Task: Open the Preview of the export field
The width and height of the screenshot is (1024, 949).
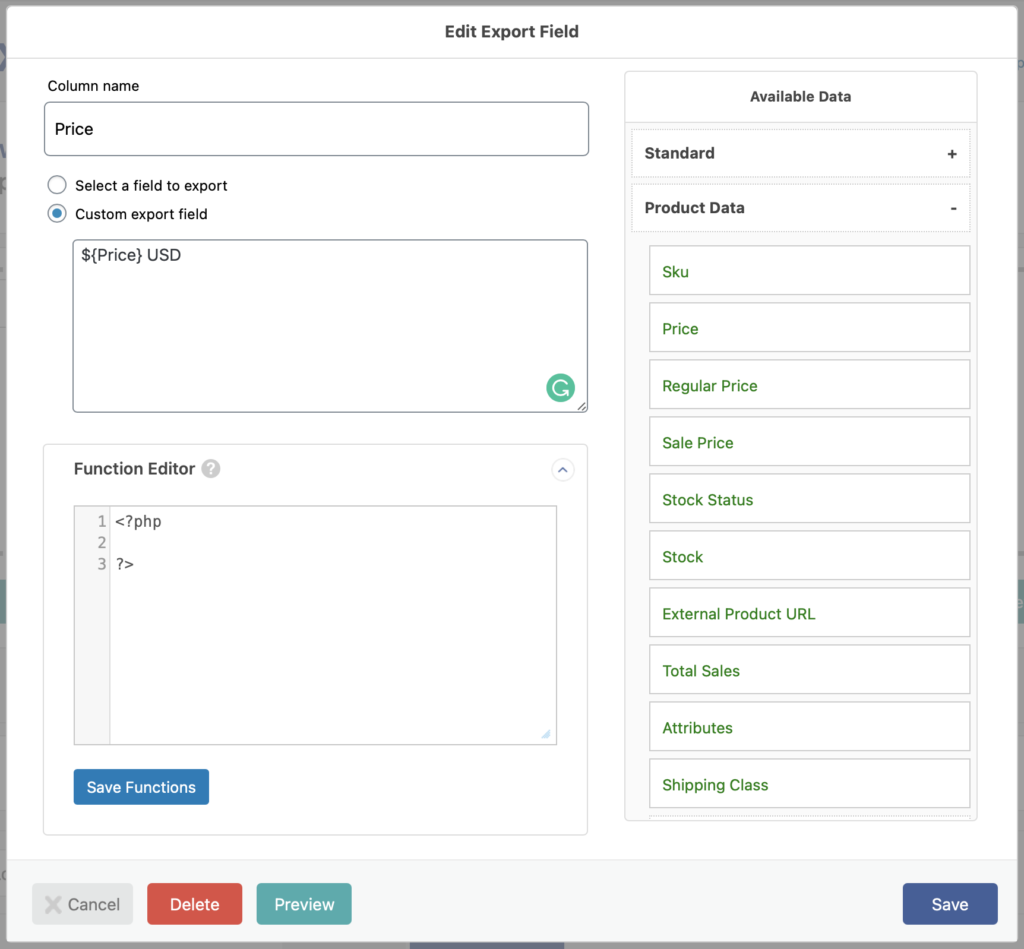Action: [x=304, y=904]
